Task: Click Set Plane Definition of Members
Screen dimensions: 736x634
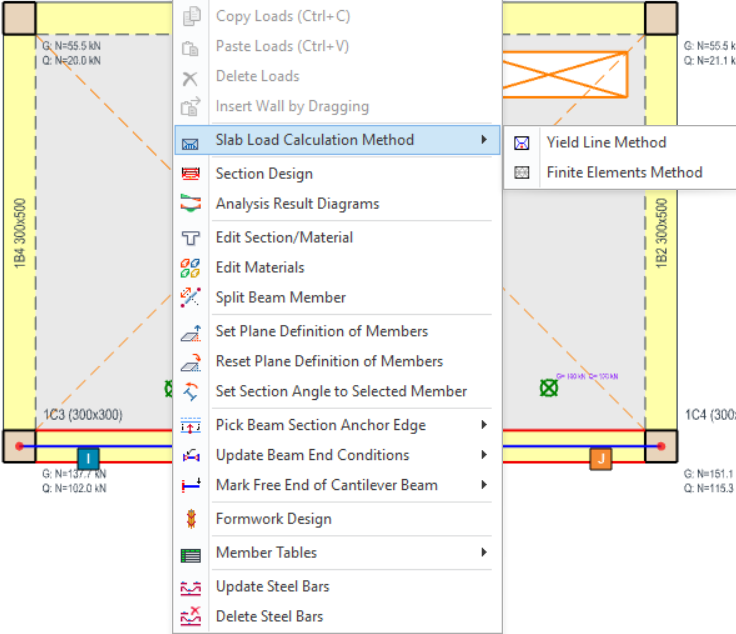Action: [x=321, y=331]
